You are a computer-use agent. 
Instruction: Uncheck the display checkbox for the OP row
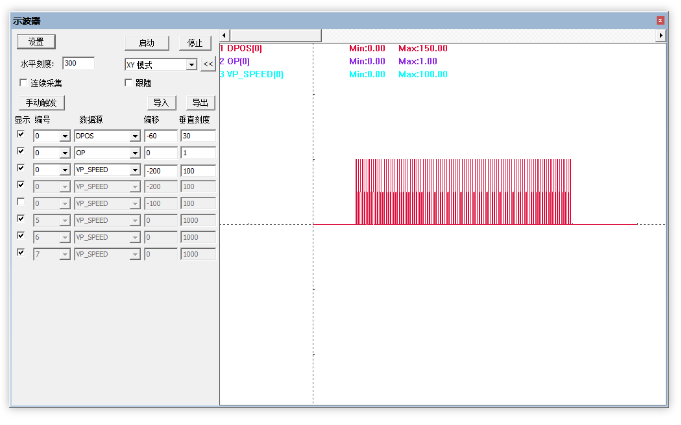click(20, 152)
